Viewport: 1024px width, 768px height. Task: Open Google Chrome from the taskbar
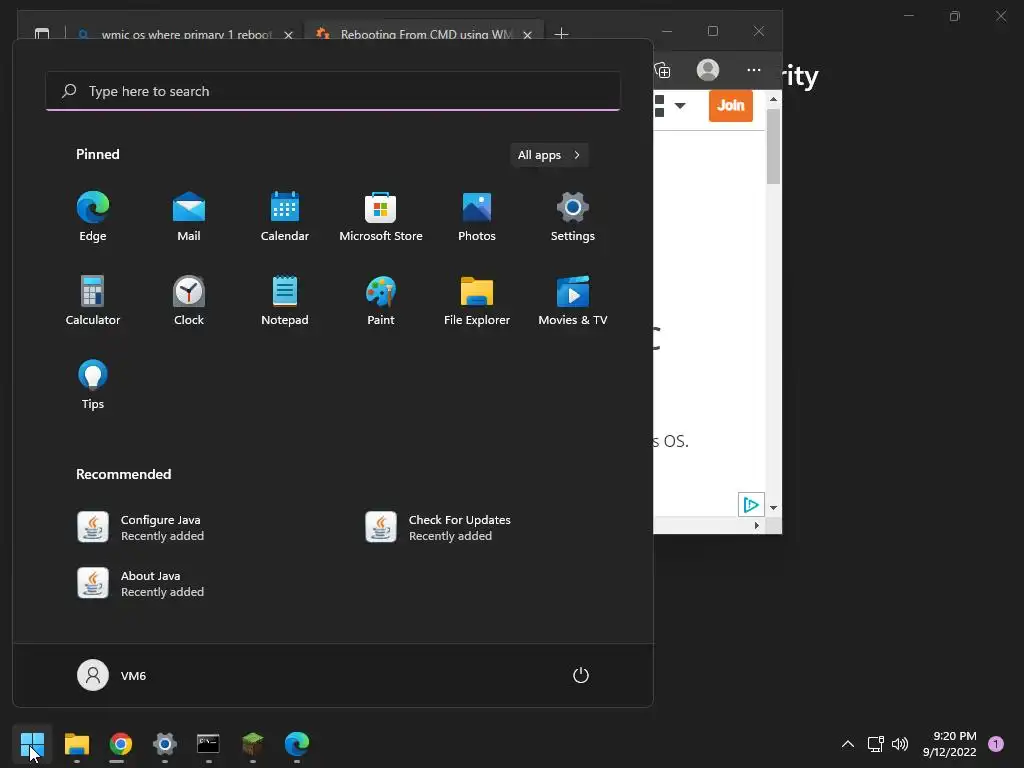click(x=120, y=744)
